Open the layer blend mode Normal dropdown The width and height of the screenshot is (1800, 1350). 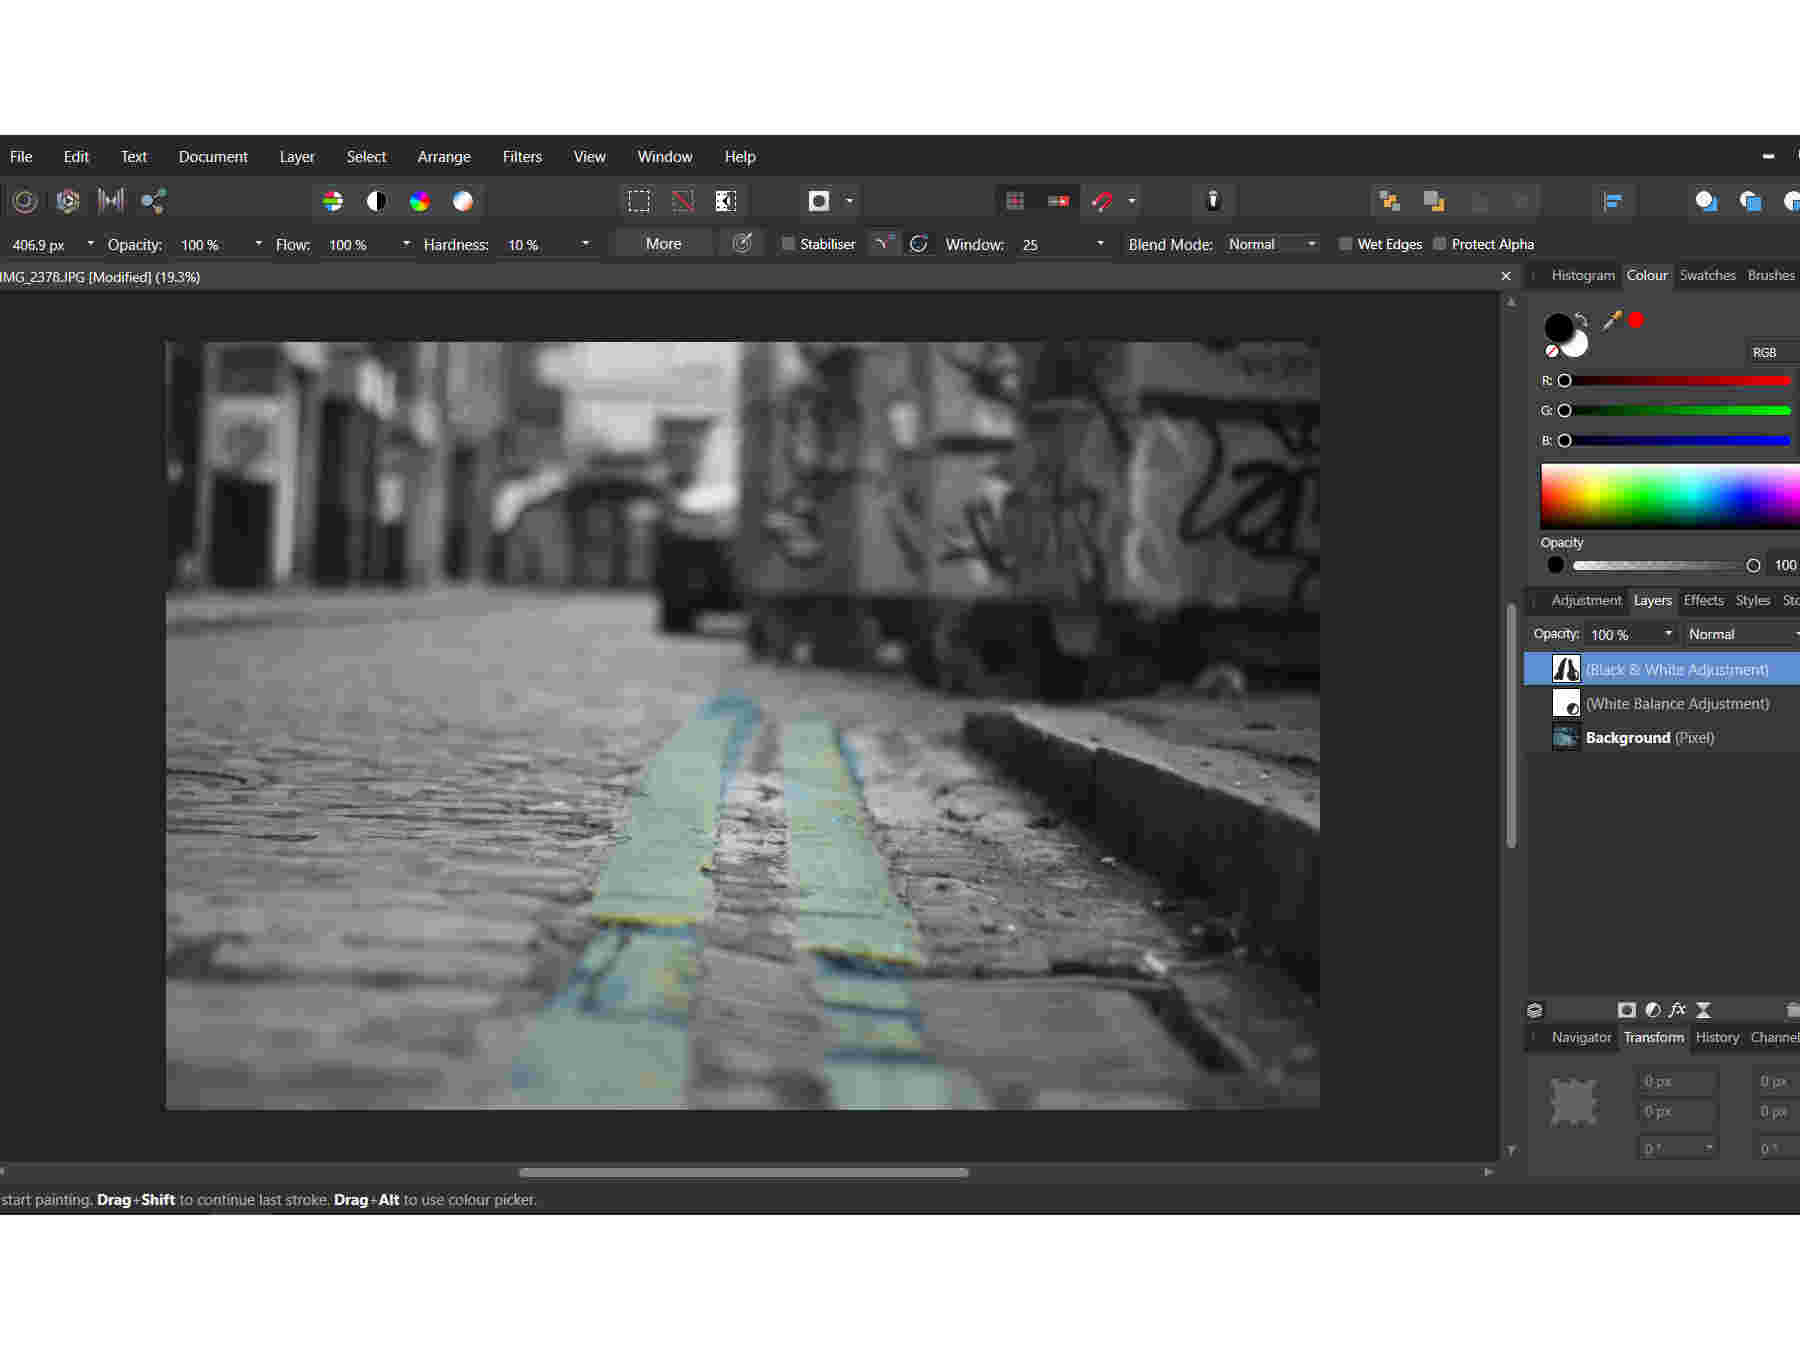click(x=1740, y=634)
